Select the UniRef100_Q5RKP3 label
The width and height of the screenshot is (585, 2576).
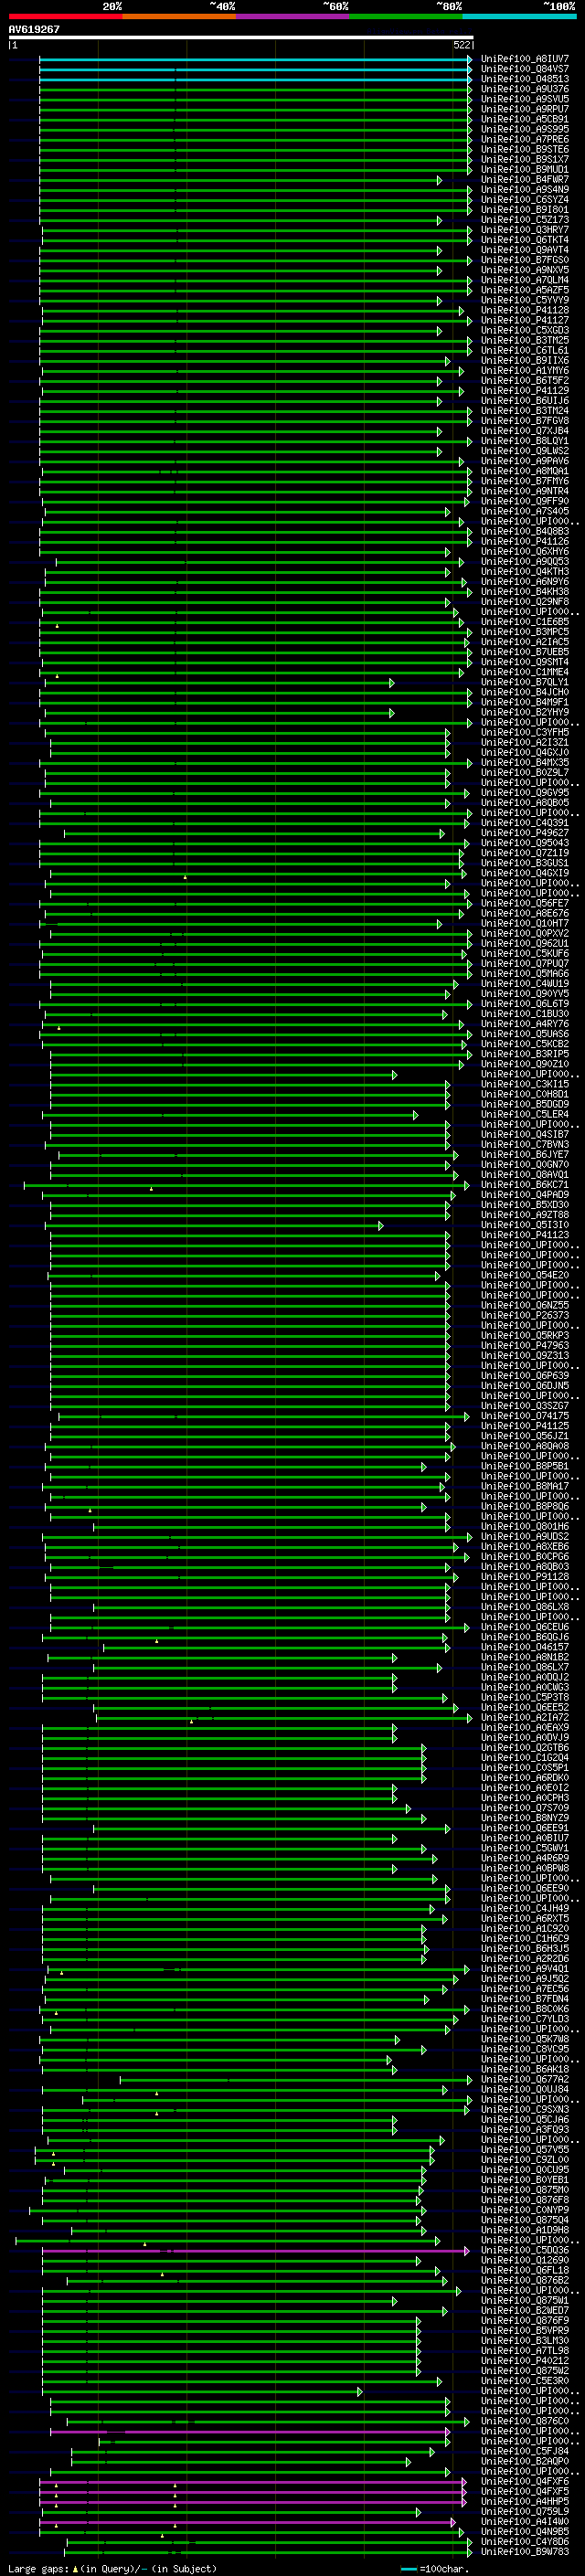click(x=525, y=1335)
